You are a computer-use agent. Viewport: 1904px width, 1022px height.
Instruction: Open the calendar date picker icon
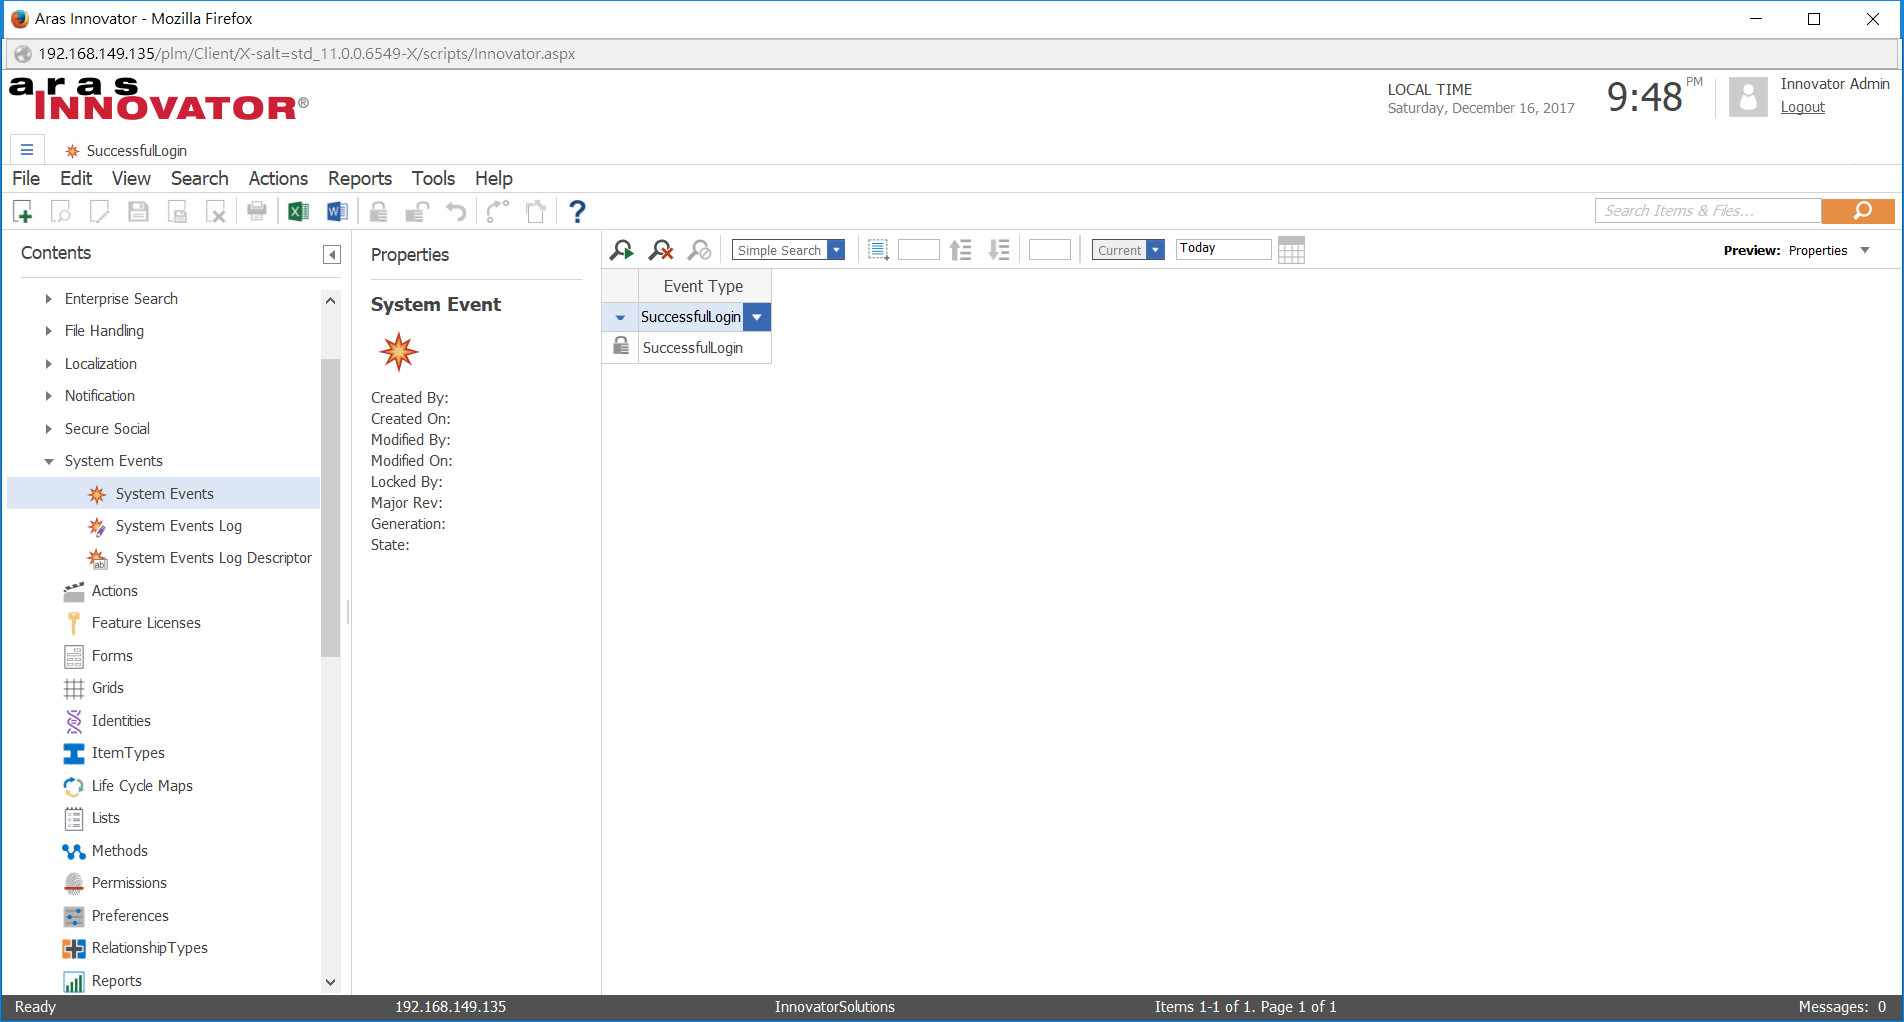click(x=1291, y=250)
